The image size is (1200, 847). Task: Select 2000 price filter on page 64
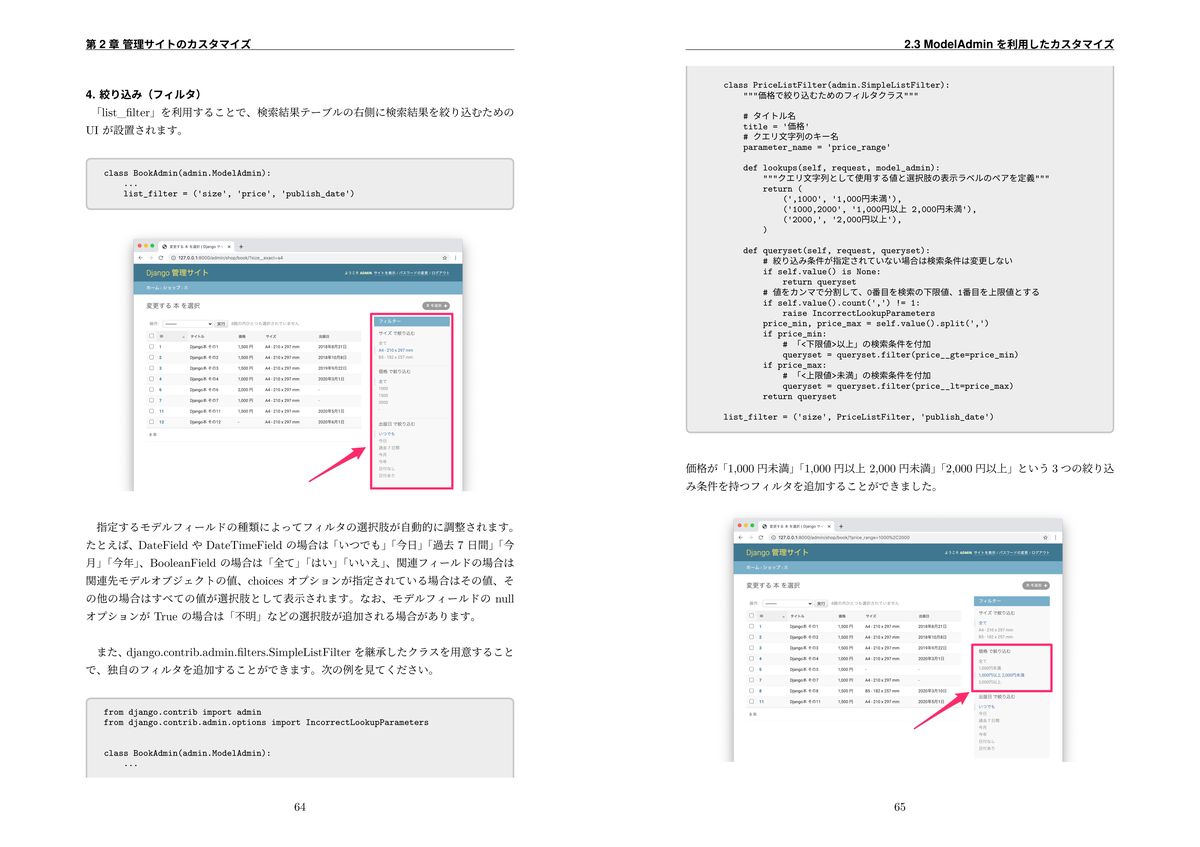383,402
